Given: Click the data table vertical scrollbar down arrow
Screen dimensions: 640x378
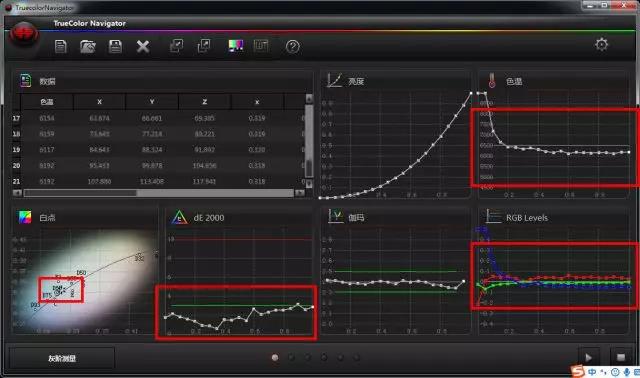Looking at the screenshot, I should pyautogui.click(x=309, y=183).
